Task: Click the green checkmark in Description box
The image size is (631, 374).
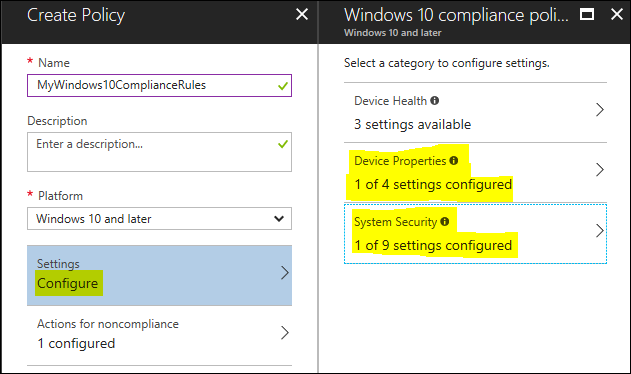Action: pos(283,144)
